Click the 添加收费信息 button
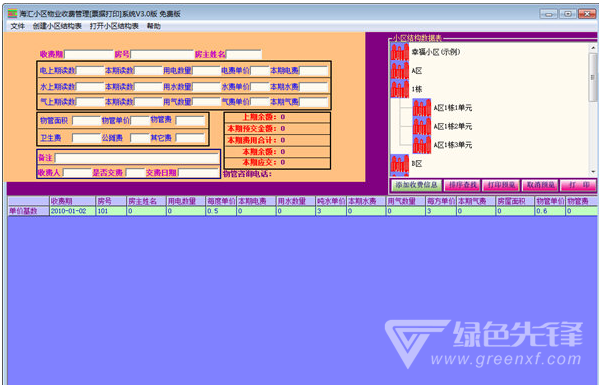Image resolution: width=599 pixels, height=385 pixels. pos(416,185)
